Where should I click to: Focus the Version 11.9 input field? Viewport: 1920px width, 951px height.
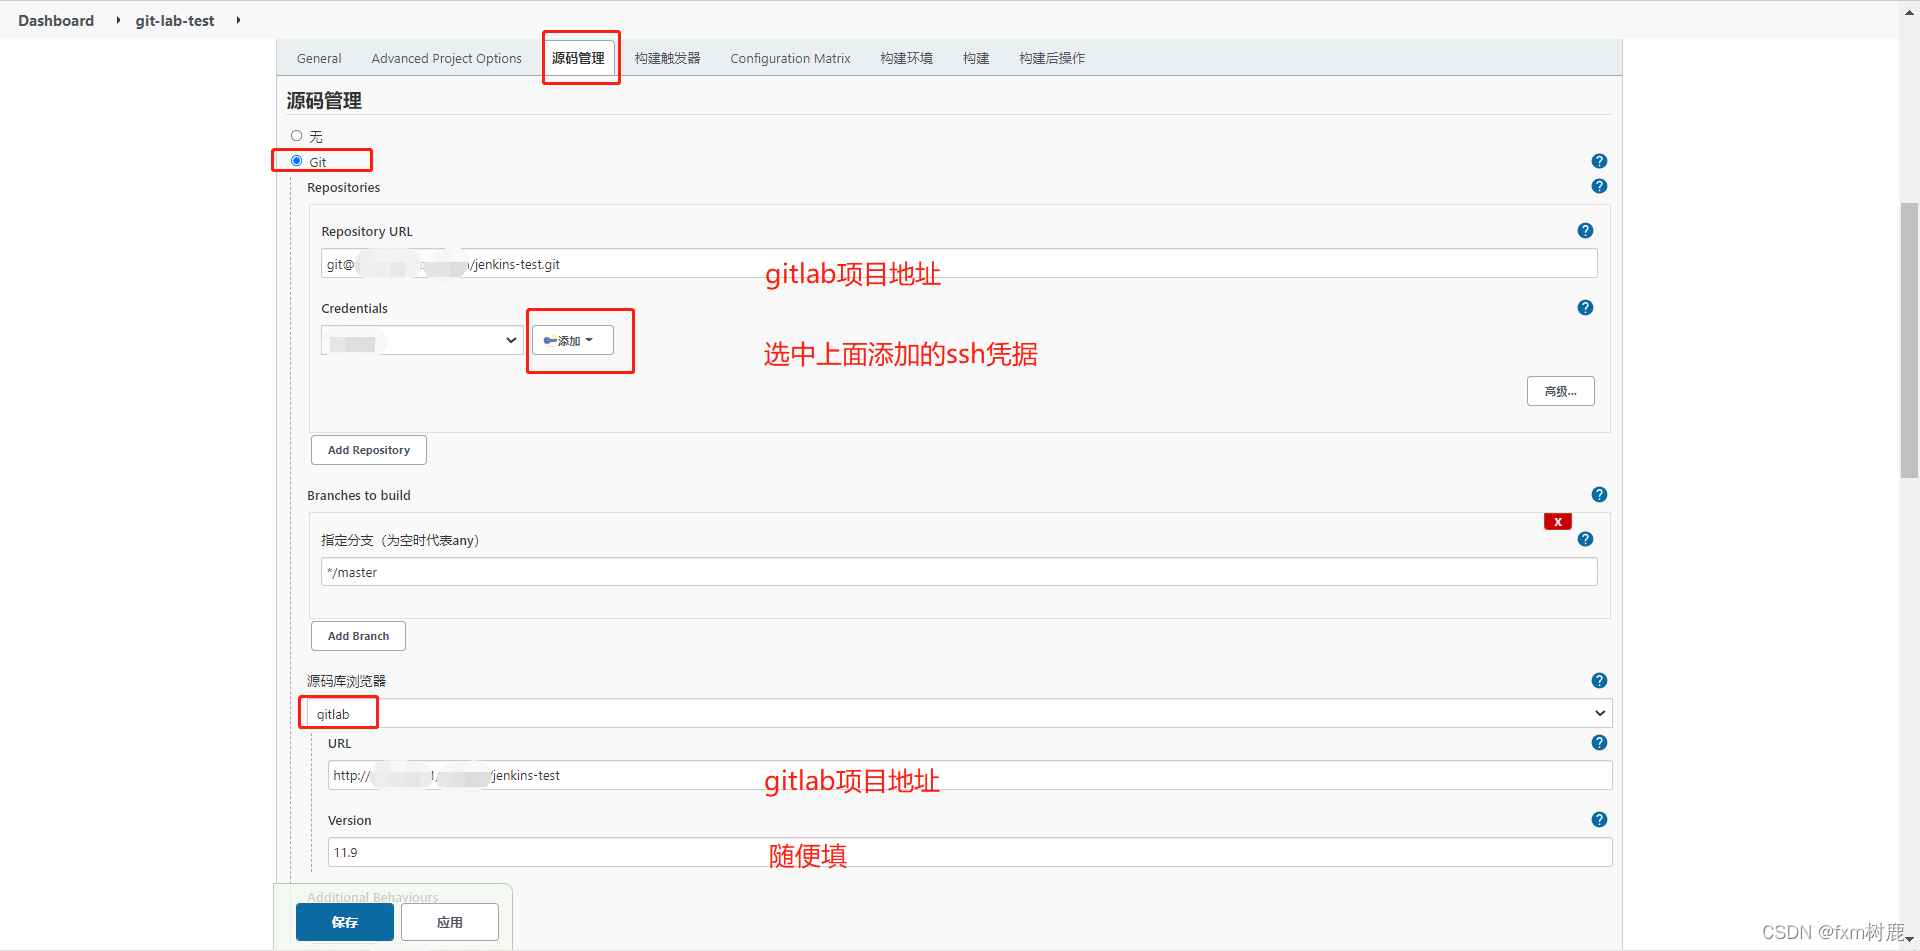coord(970,852)
